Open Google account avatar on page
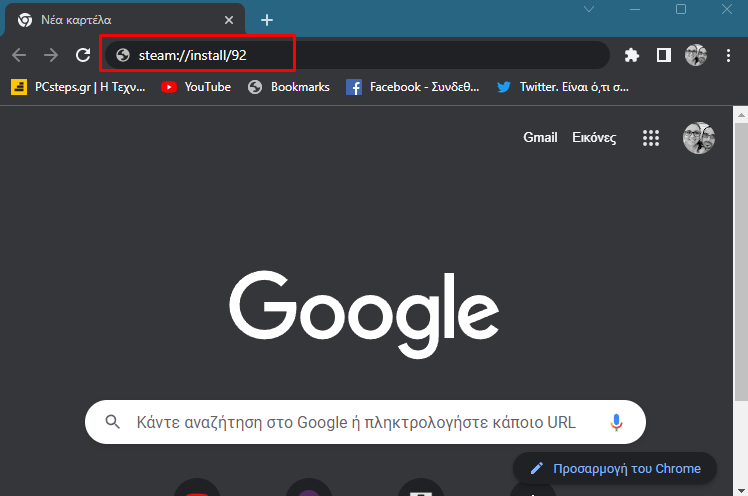This screenshot has width=748, height=496. pos(699,138)
